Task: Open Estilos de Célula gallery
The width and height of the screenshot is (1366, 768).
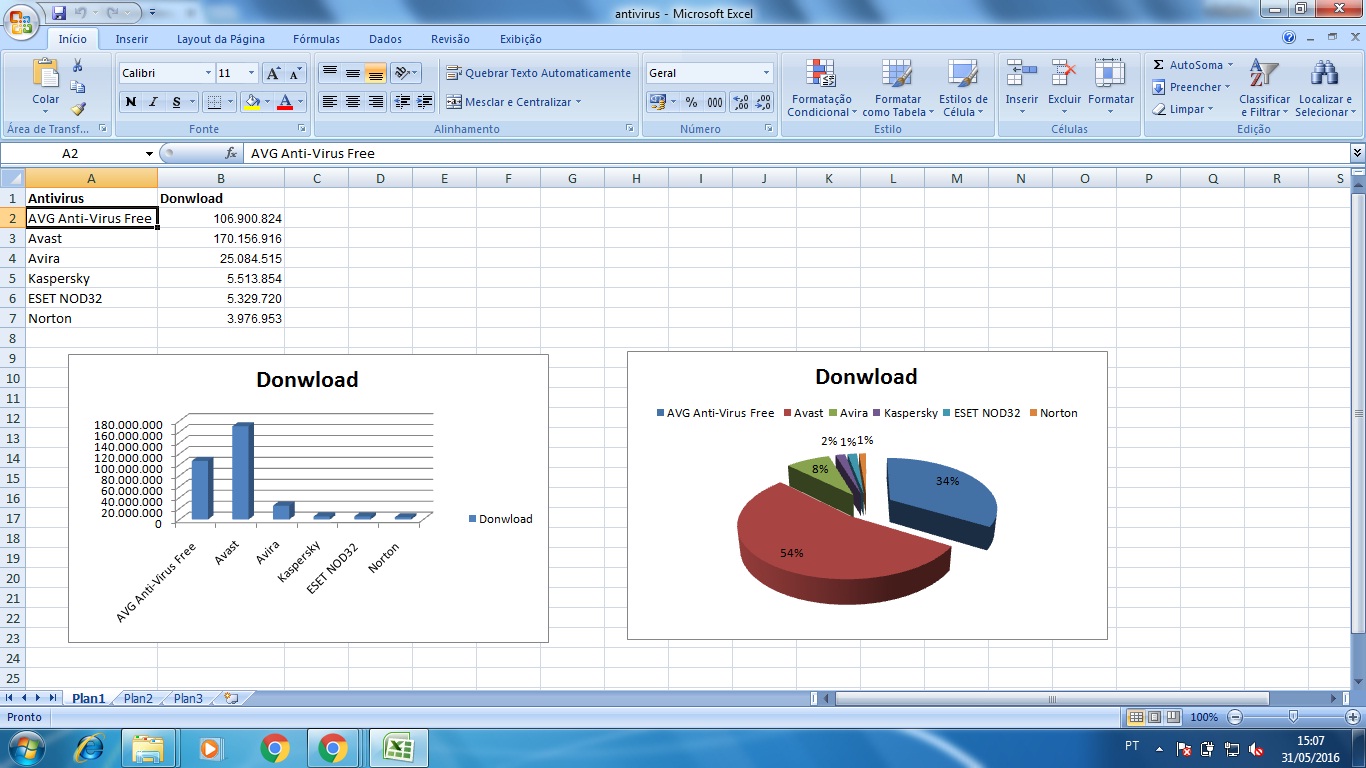Action: [963, 88]
